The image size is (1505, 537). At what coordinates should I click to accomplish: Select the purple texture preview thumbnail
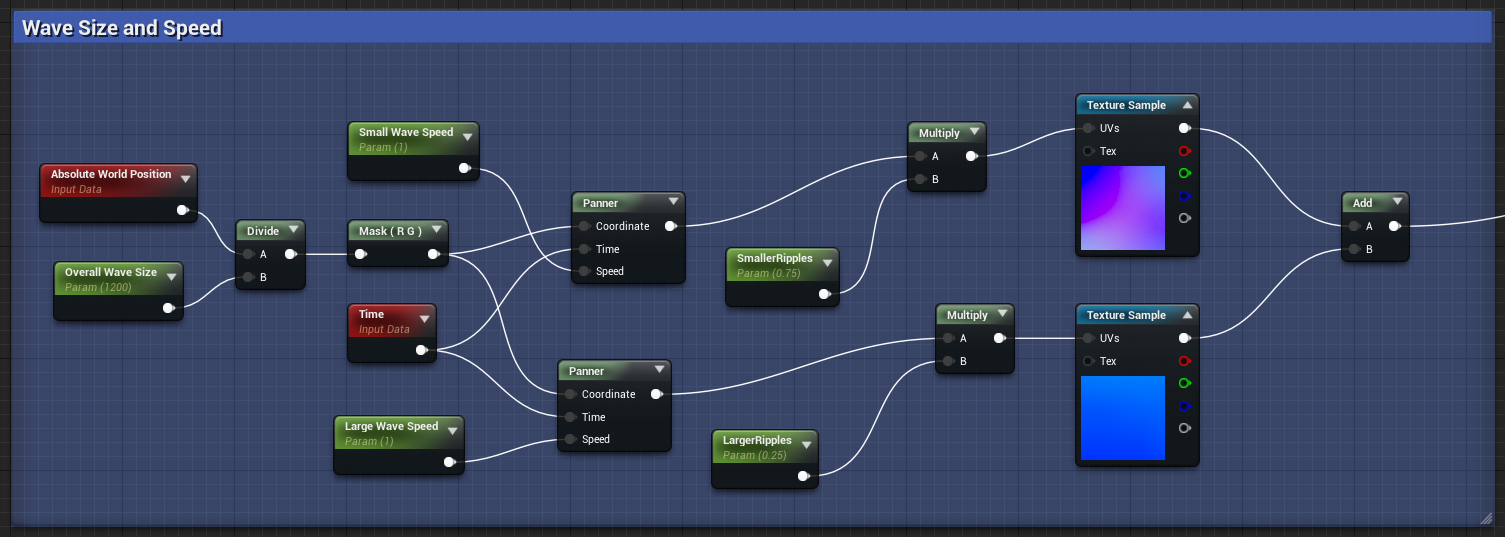(1123, 208)
